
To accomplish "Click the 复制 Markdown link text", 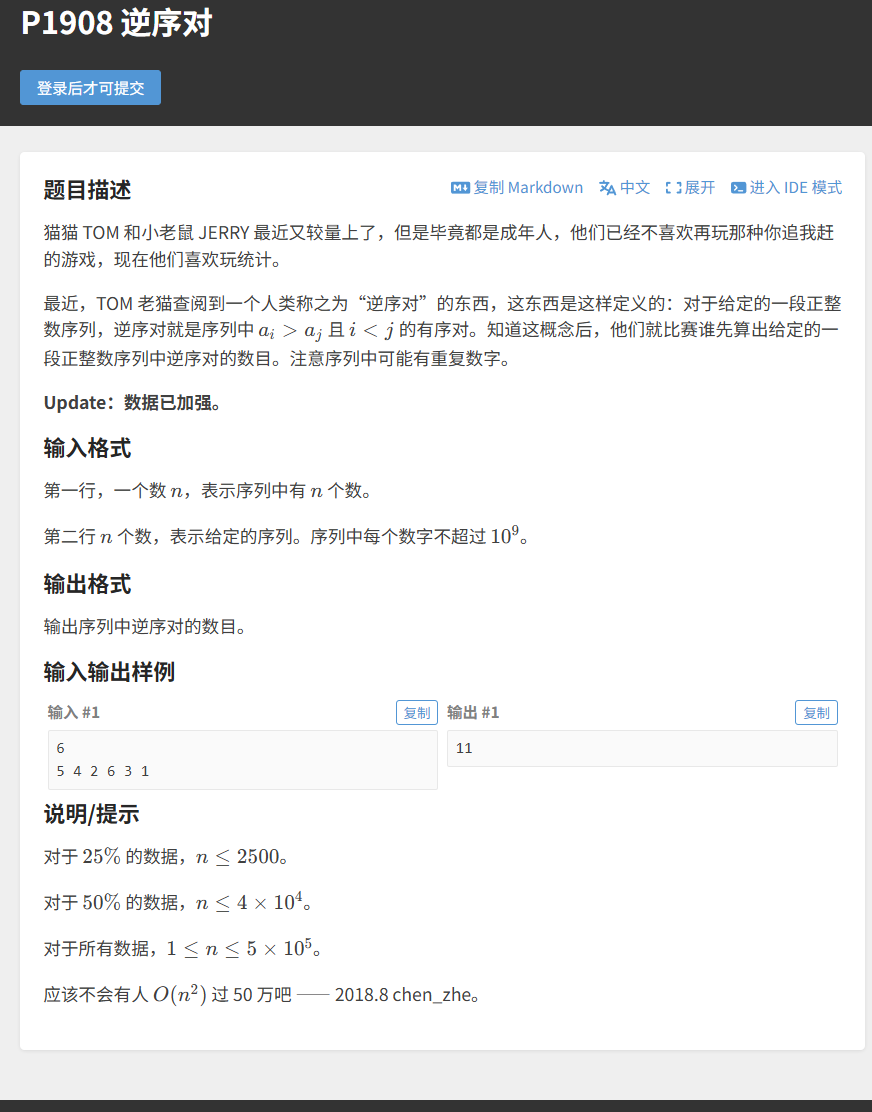I will (x=528, y=187).
